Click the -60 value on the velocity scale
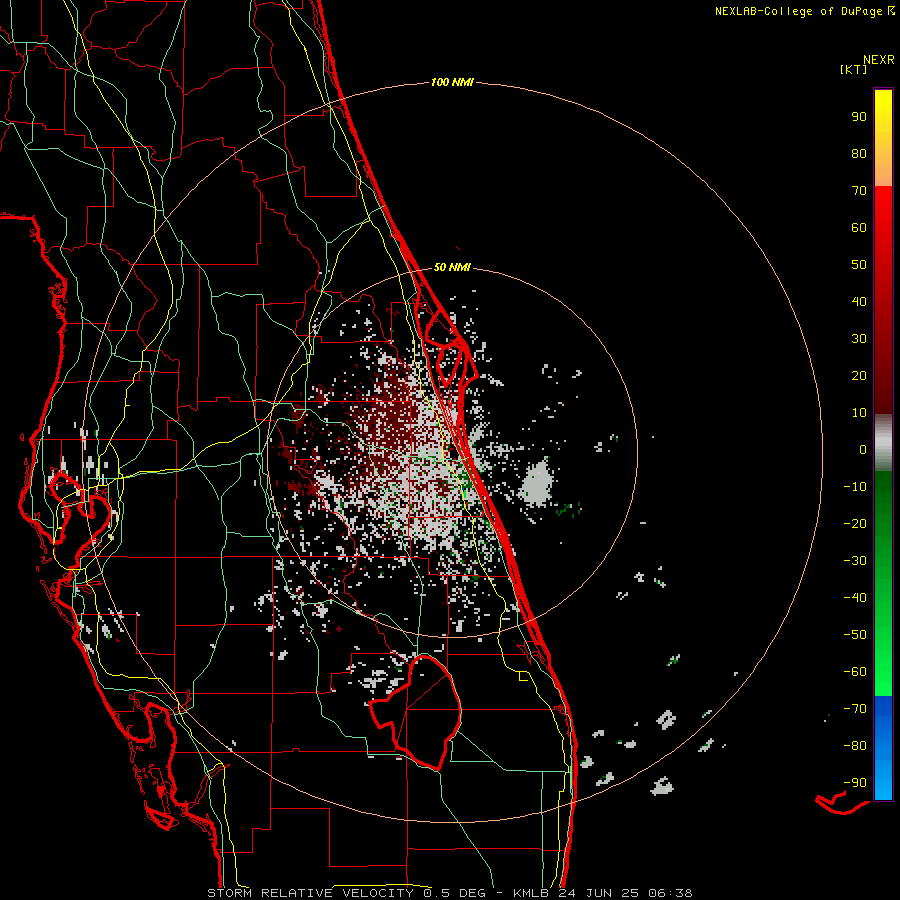Viewport: 900px width, 900px height. pyautogui.click(x=855, y=672)
